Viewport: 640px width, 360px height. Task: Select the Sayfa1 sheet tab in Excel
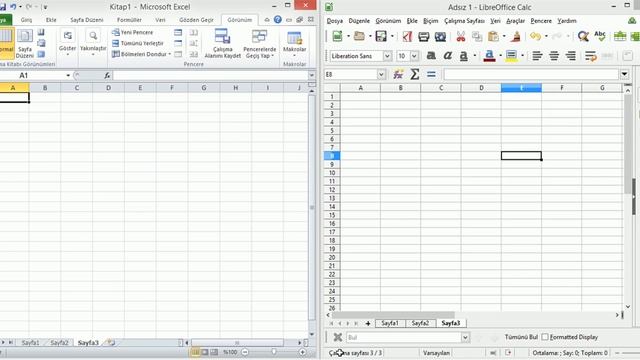click(30, 343)
